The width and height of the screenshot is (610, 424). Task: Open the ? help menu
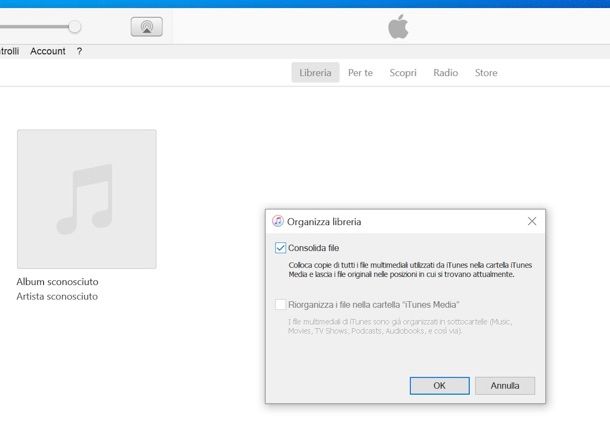point(79,51)
